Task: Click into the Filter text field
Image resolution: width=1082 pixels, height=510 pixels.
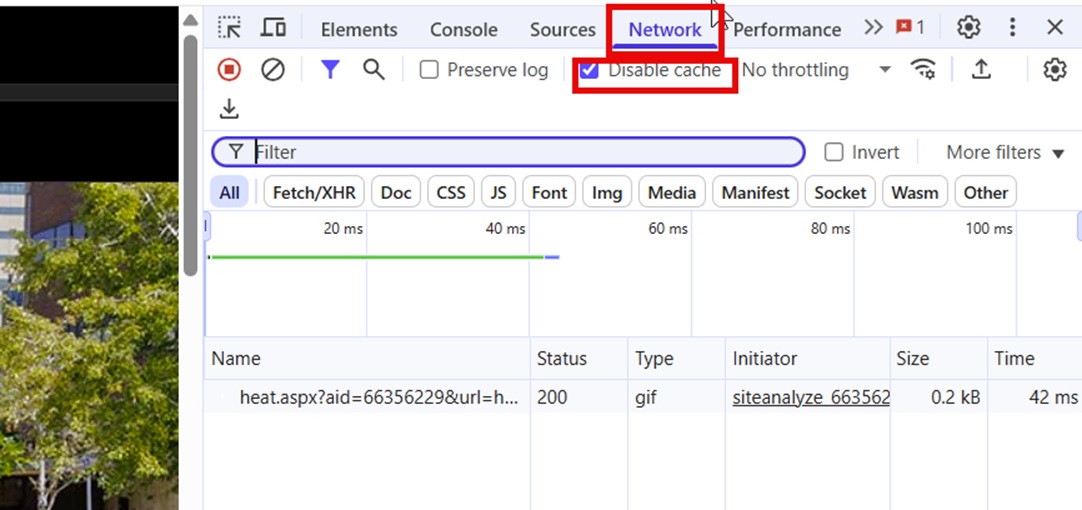Action: click(508, 152)
